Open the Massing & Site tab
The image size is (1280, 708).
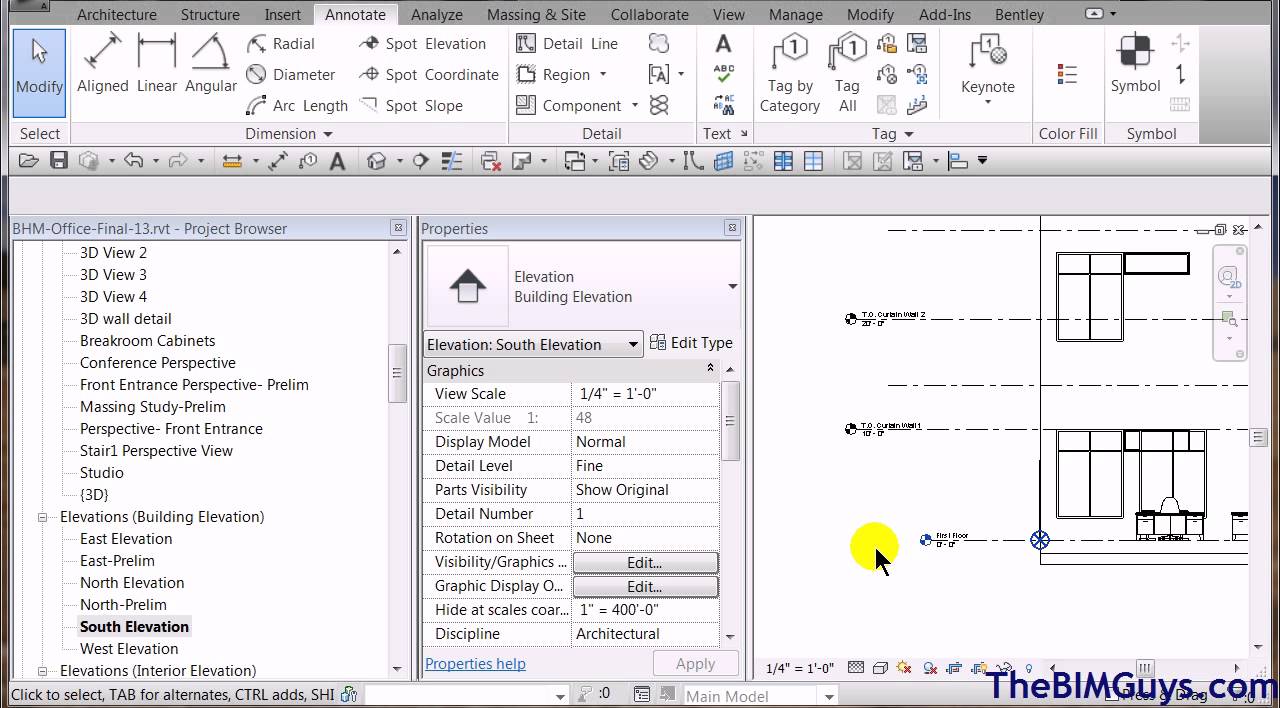point(536,14)
